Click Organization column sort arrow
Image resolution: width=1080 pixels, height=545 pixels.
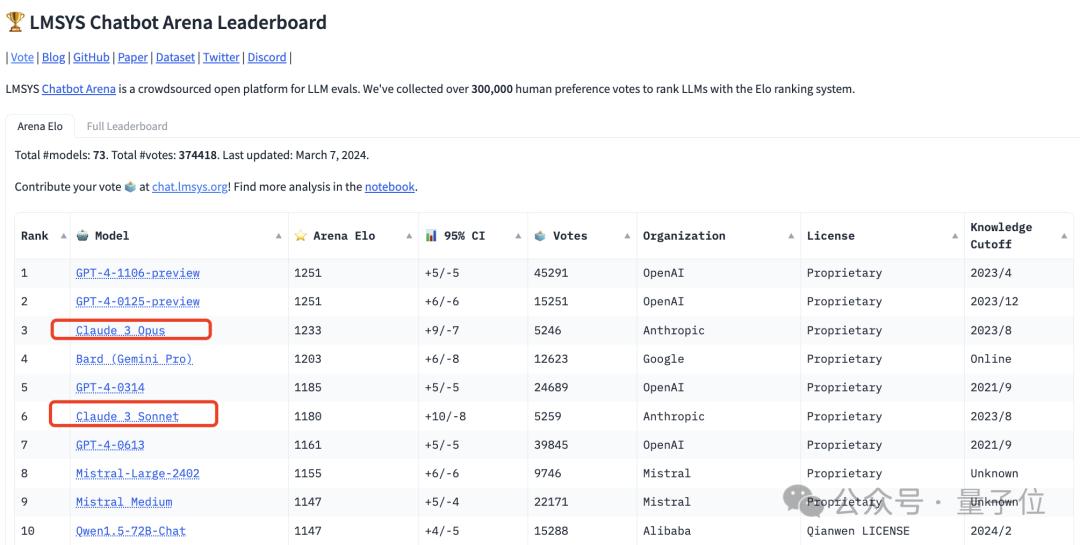(791, 236)
